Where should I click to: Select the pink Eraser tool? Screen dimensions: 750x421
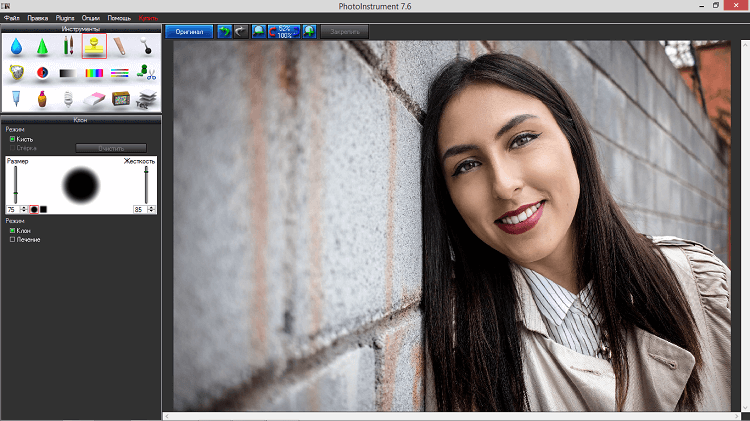coord(94,98)
